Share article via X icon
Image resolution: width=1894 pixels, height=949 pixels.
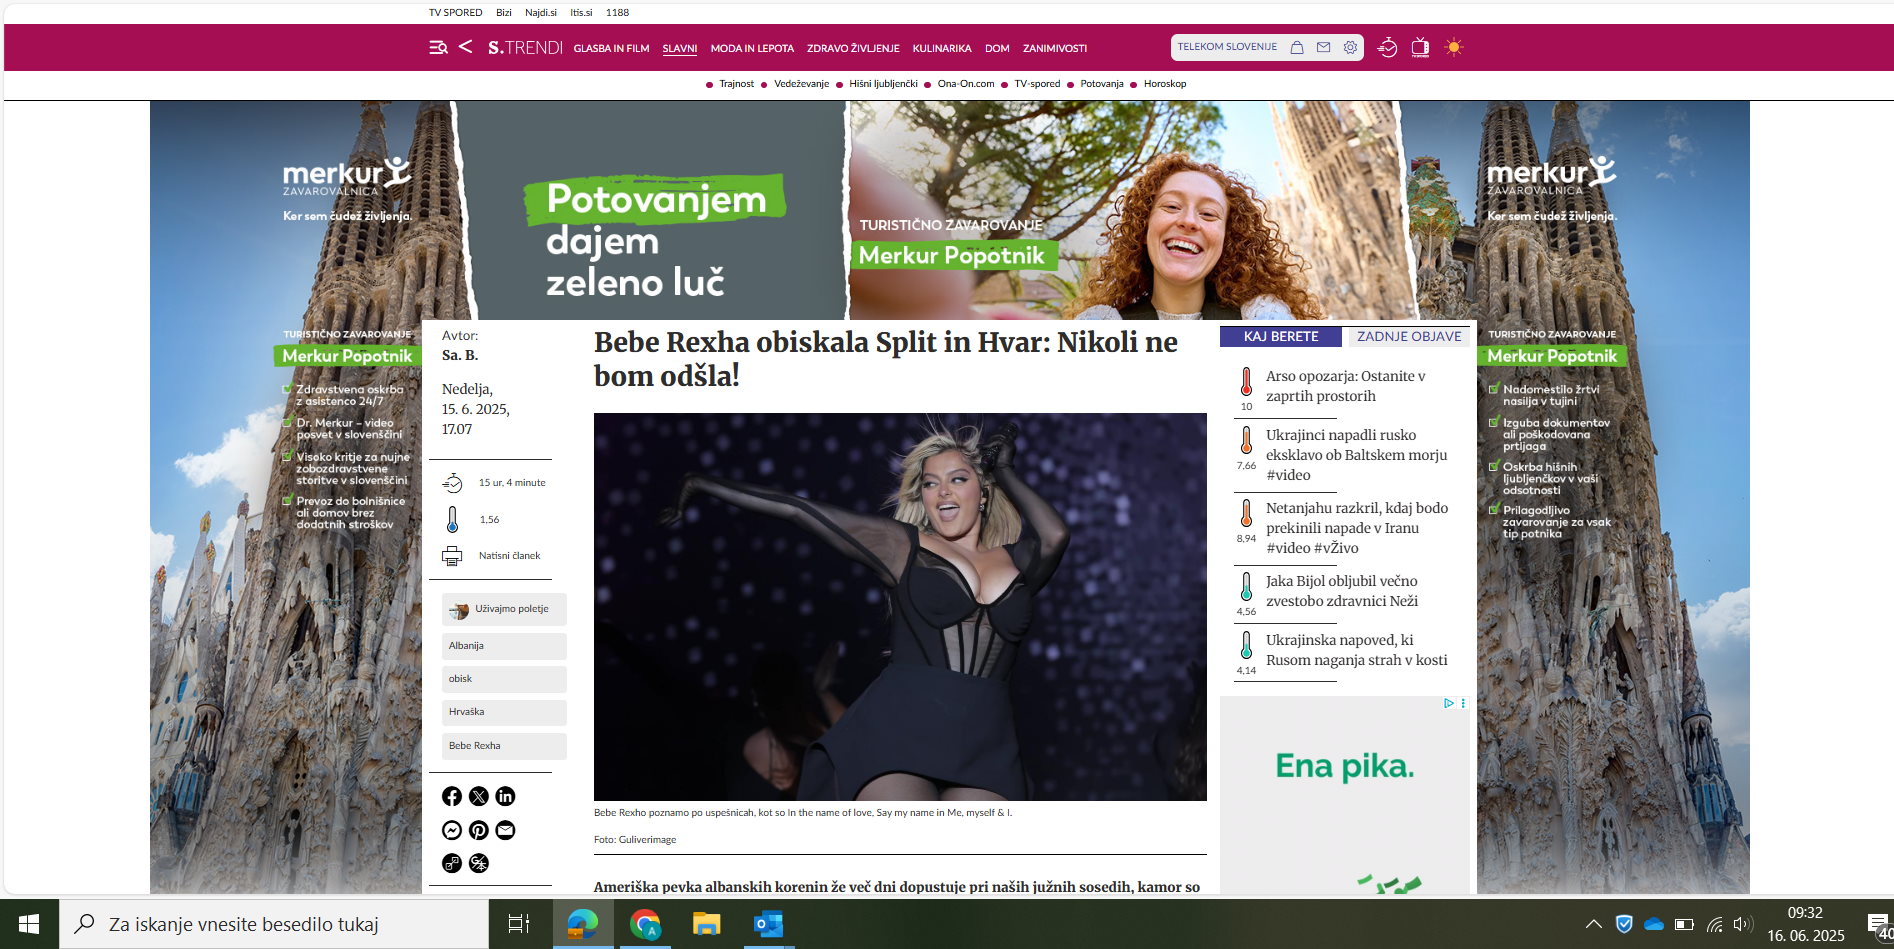(x=479, y=796)
